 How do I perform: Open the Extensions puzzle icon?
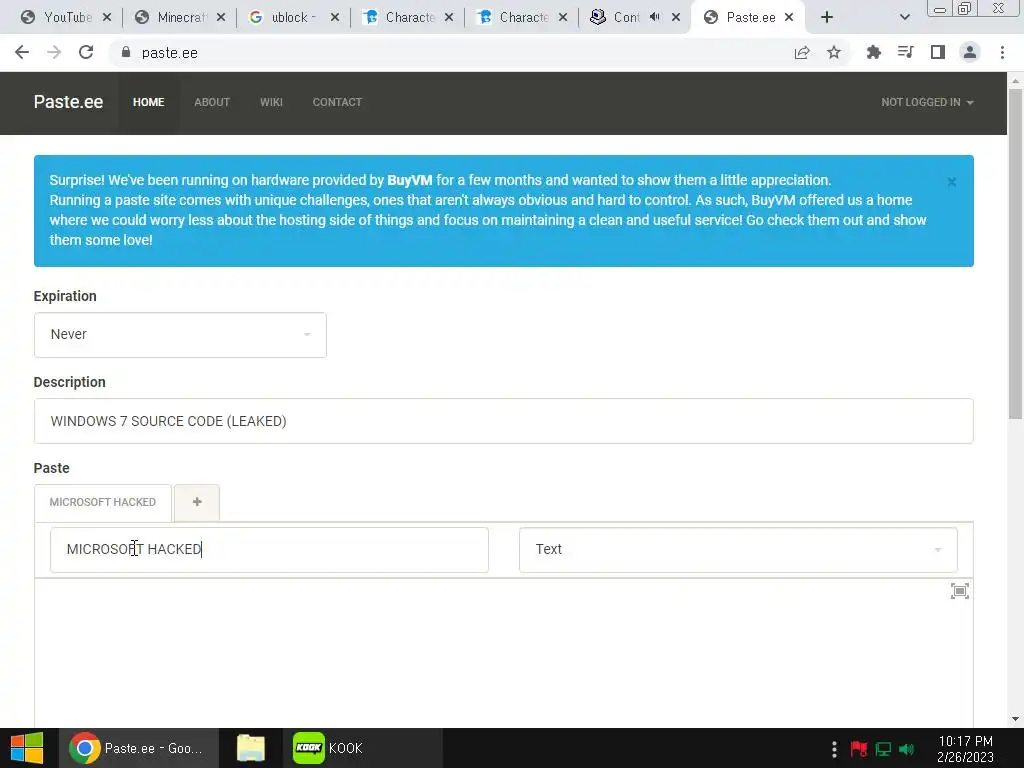tap(873, 52)
